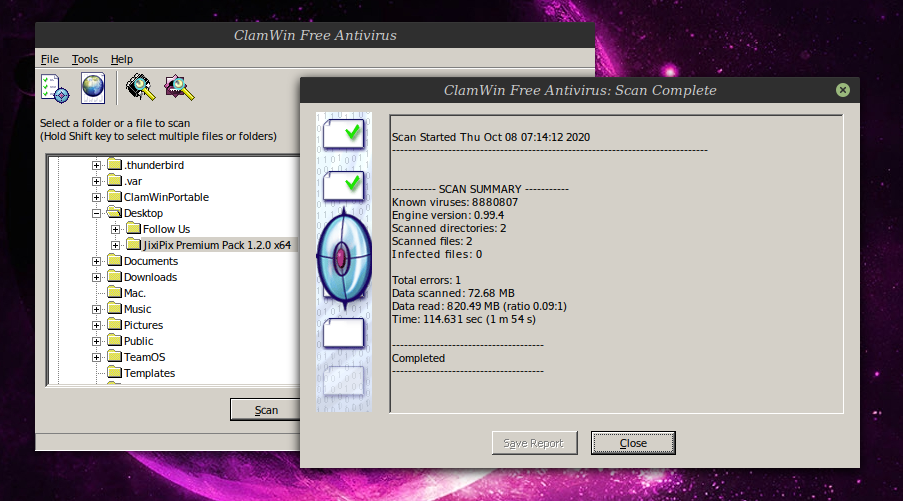
Task: Click the globe icon to update the virus database
Action: click(93, 88)
